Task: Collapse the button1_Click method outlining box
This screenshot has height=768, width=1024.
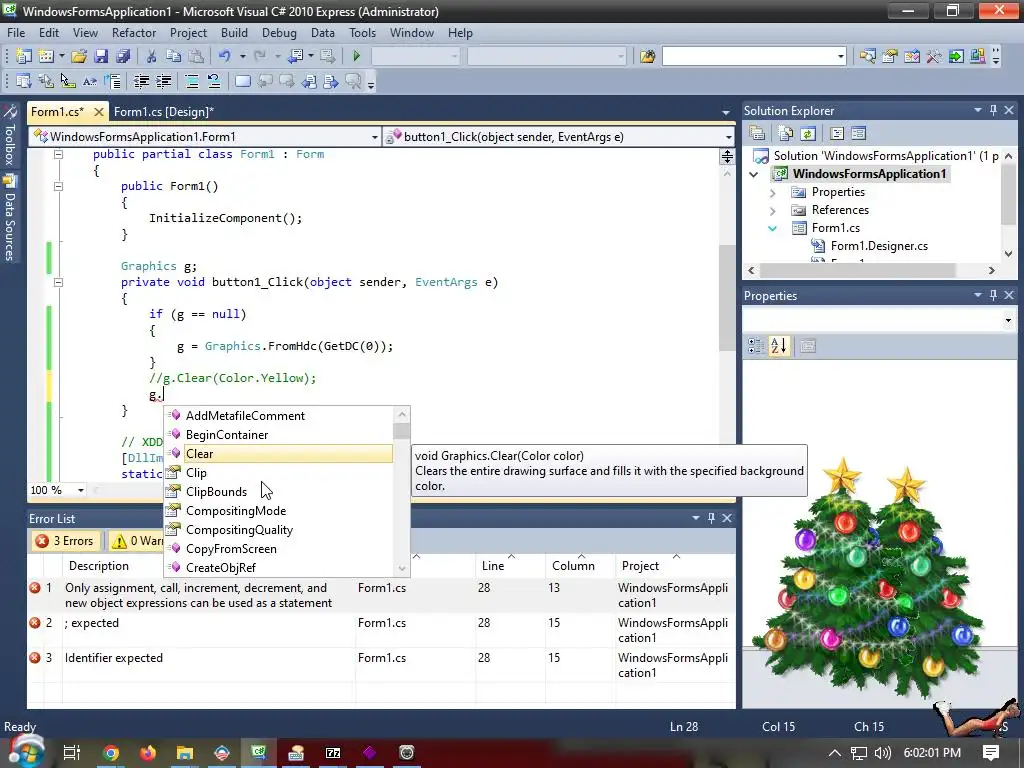Action: 58,282
